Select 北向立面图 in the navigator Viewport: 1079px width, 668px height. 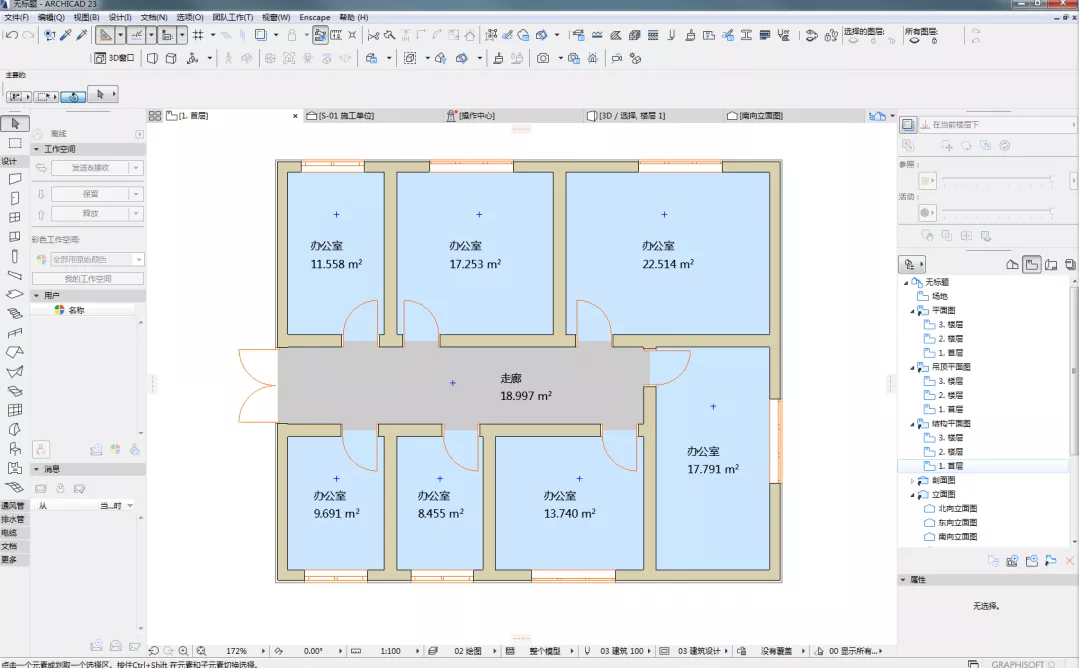(x=957, y=508)
